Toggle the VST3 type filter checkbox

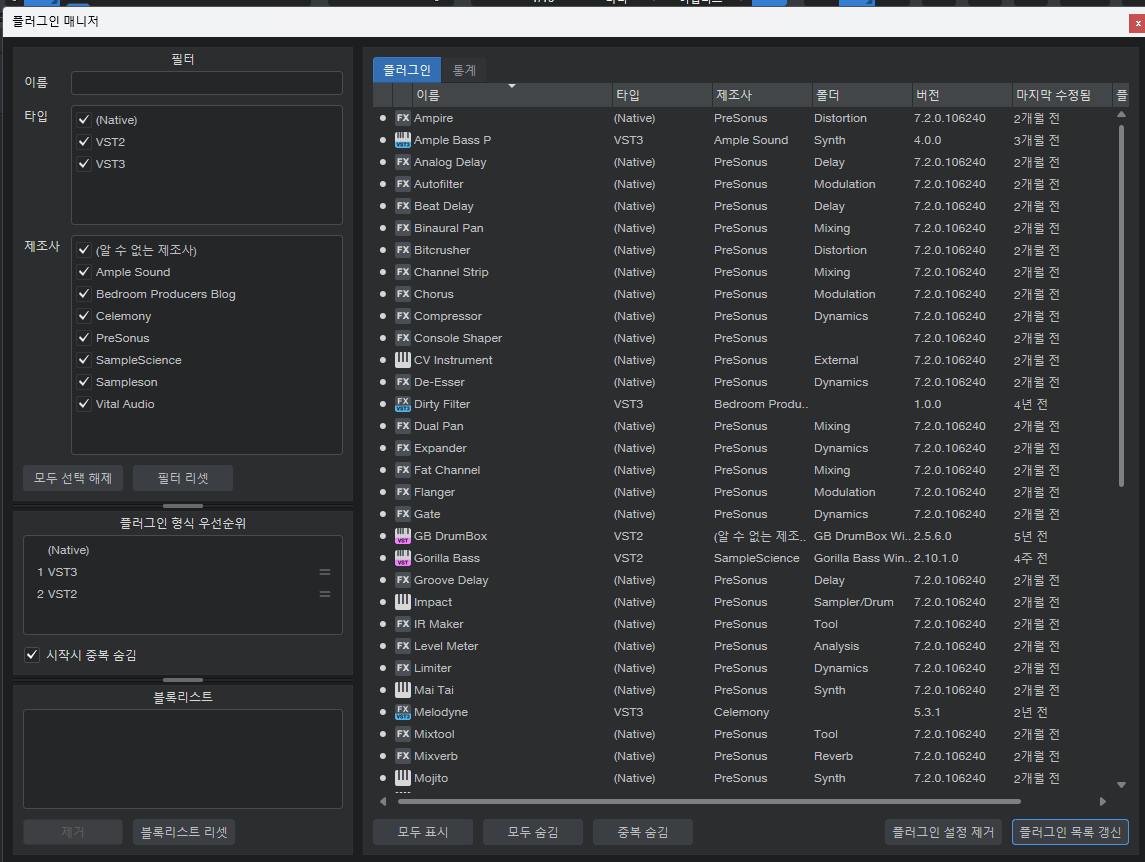coord(84,164)
